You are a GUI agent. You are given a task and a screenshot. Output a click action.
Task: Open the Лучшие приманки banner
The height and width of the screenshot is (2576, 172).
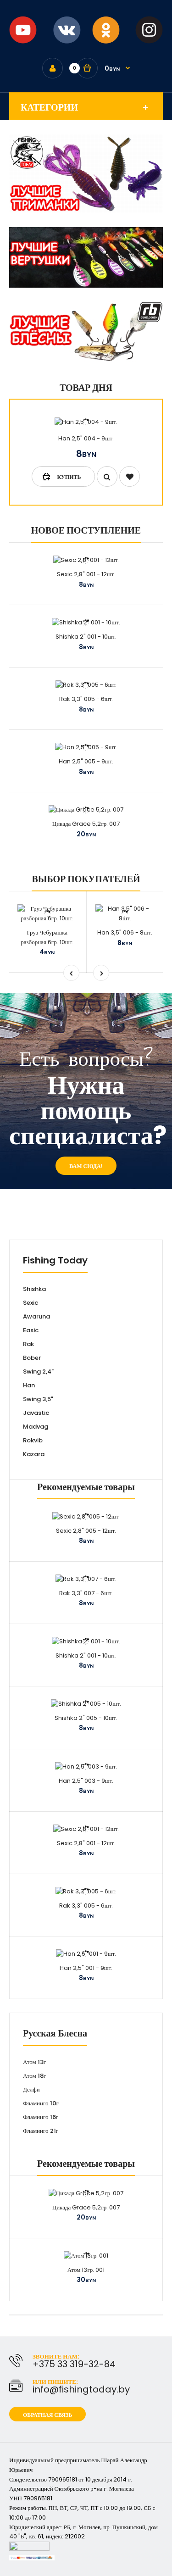(x=86, y=174)
